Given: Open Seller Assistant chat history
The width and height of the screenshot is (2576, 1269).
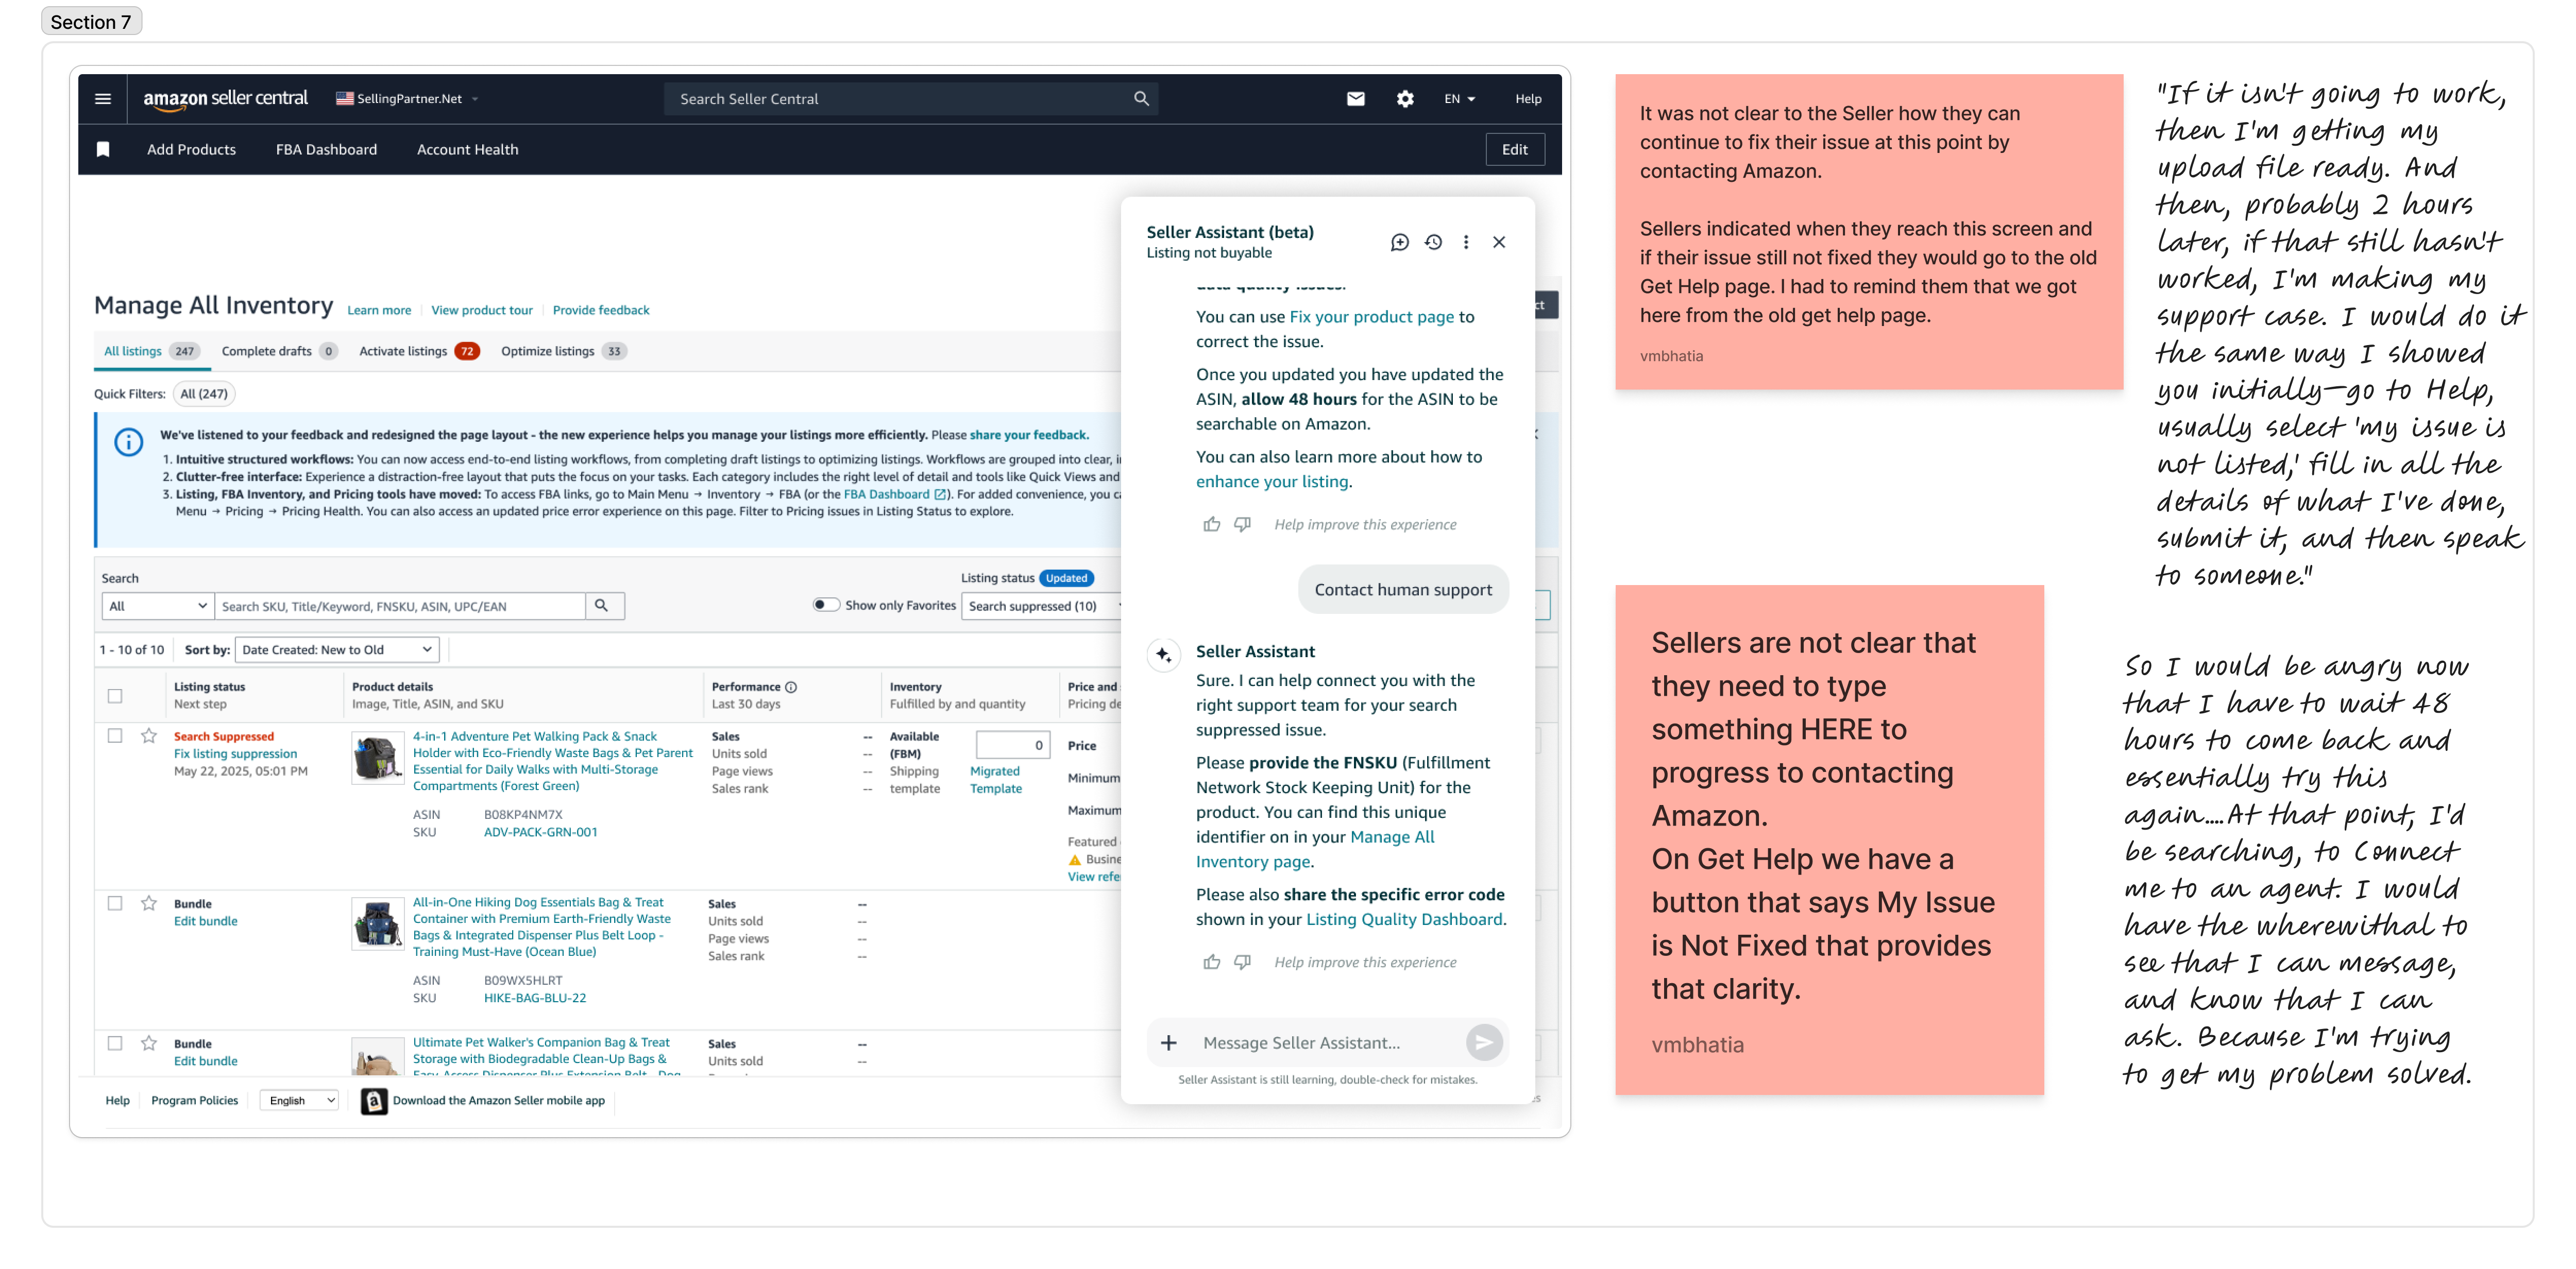Looking at the screenshot, I should click(x=1433, y=242).
